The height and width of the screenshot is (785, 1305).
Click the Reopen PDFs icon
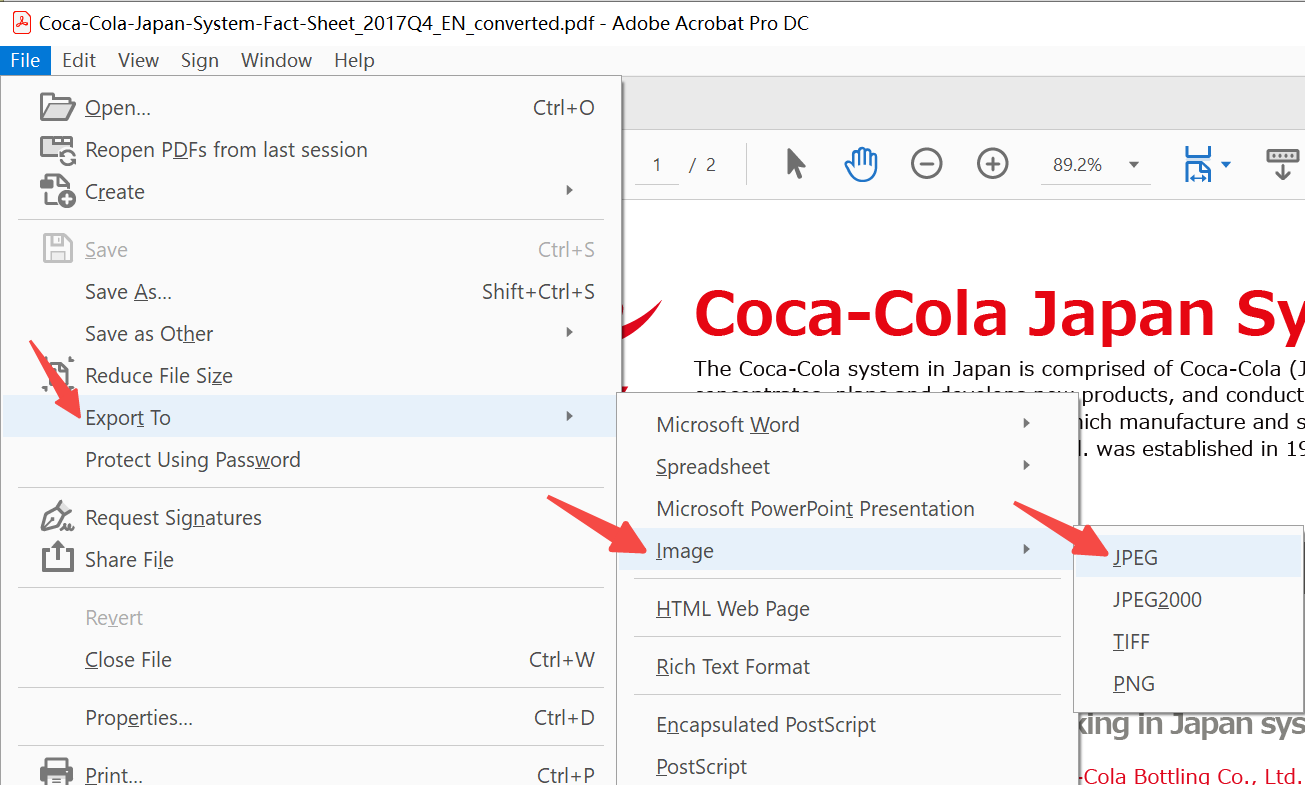click(58, 150)
